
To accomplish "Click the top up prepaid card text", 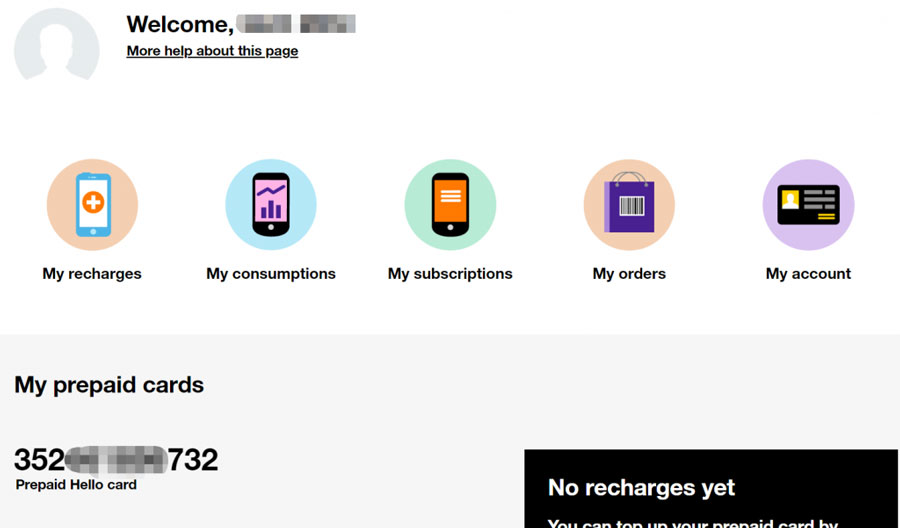I will 693,523.
